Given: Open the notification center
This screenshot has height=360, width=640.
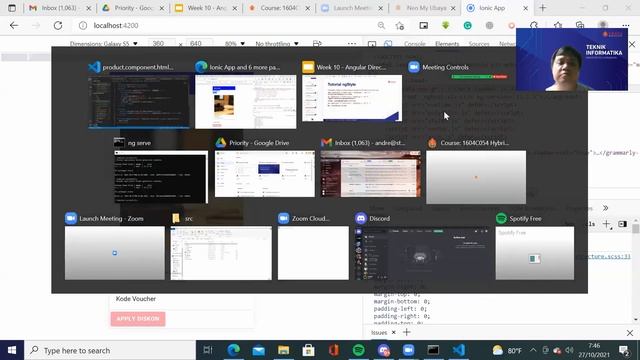Looking at the screenshot, I should click(x=624, y=350).
